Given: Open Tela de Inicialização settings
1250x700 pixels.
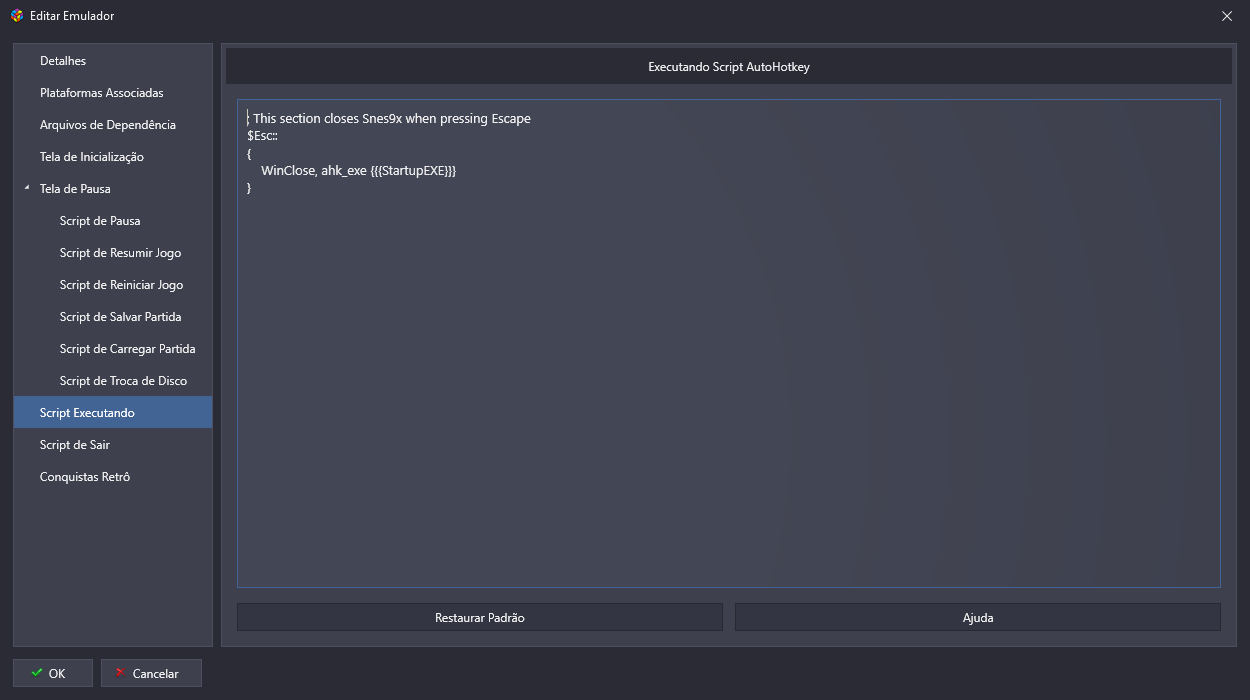Looking at the screenshot, I should coord(91,157).
